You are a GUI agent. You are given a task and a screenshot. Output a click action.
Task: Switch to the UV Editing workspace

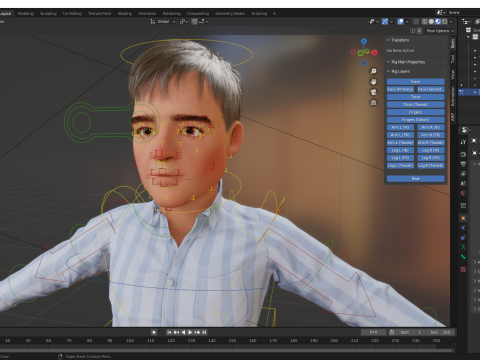click(72, 14)
